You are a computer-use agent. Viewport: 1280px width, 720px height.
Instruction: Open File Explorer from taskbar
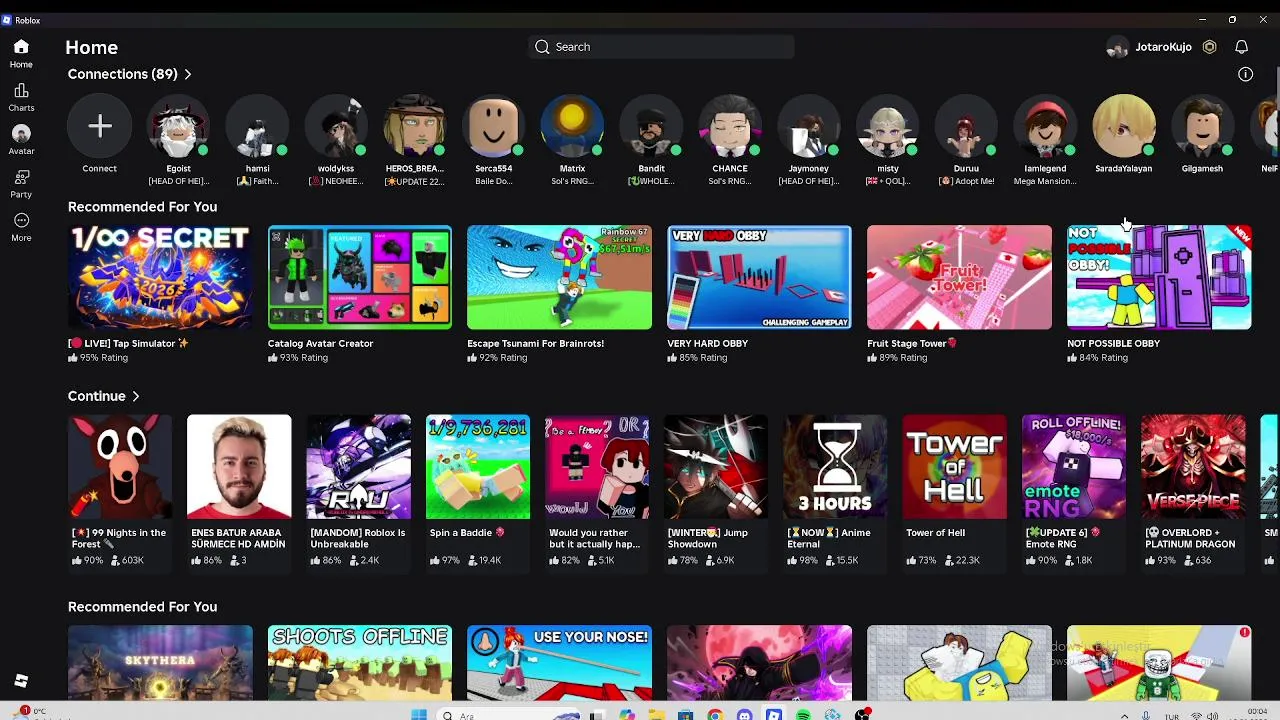656,715
